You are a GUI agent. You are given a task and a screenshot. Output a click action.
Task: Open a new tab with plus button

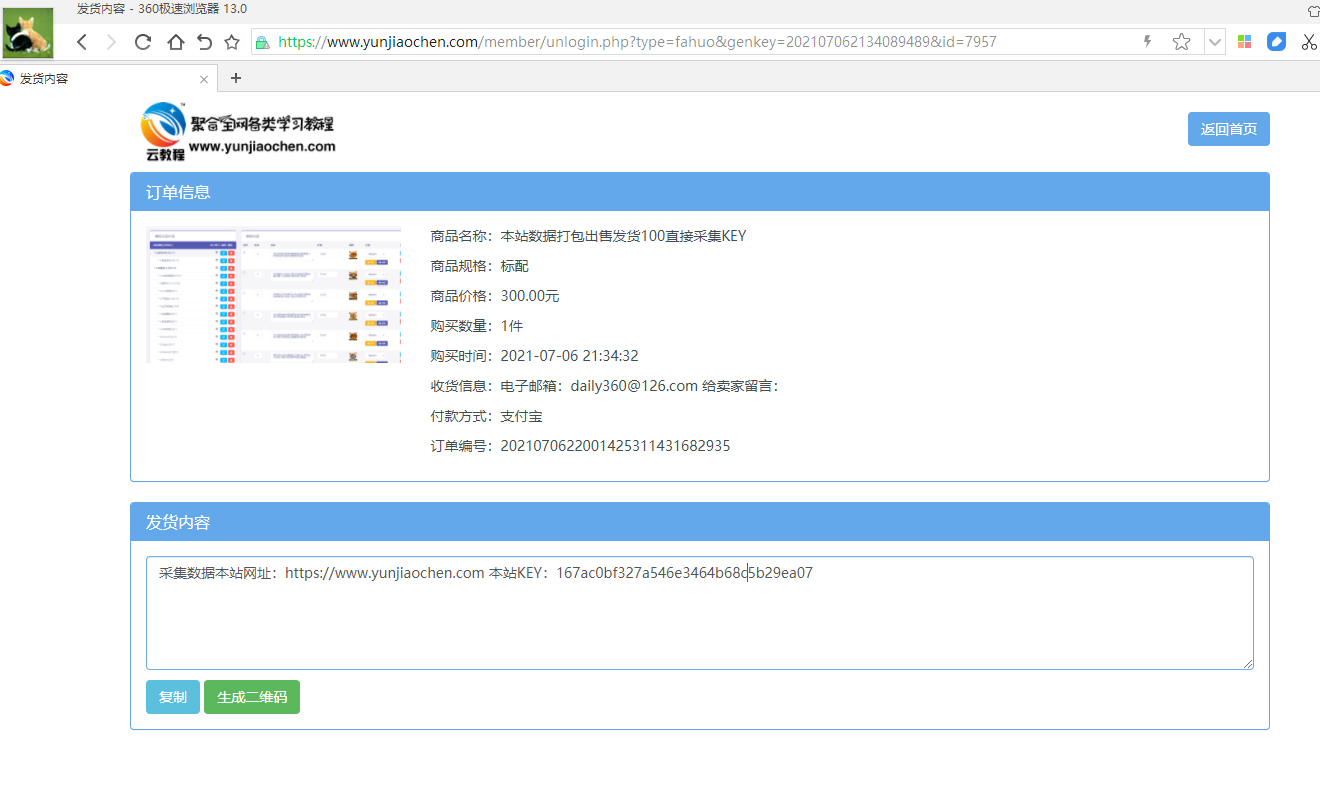click(236, 78)
